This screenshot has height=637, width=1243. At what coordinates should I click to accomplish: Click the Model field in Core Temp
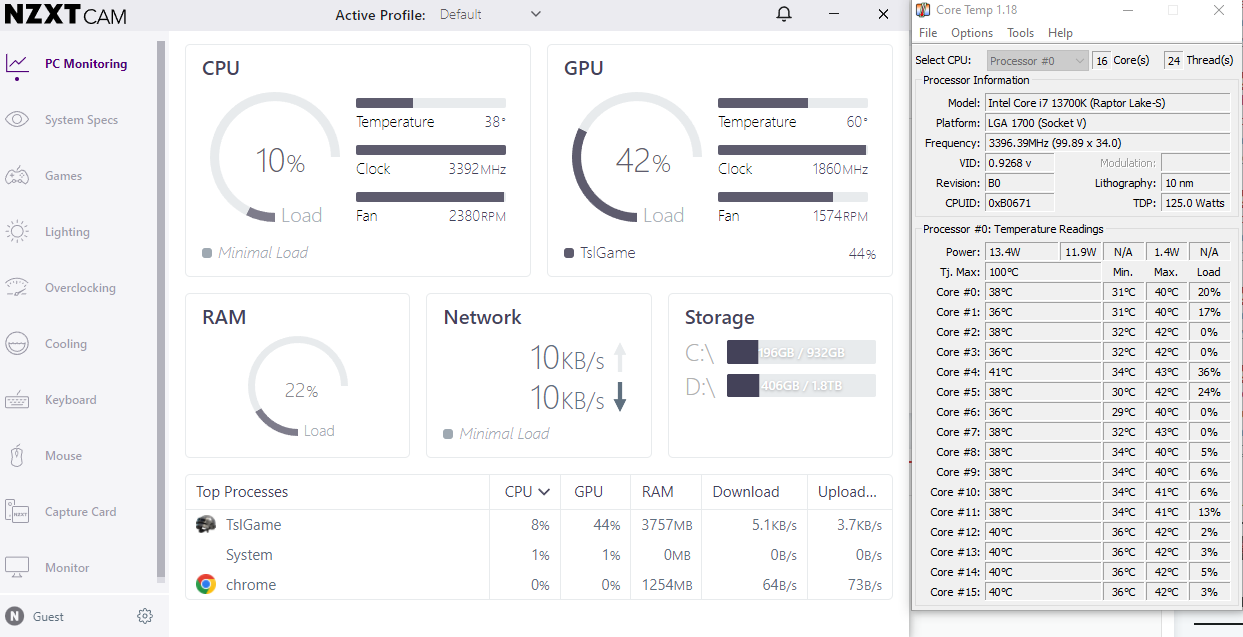(1108, 103)
